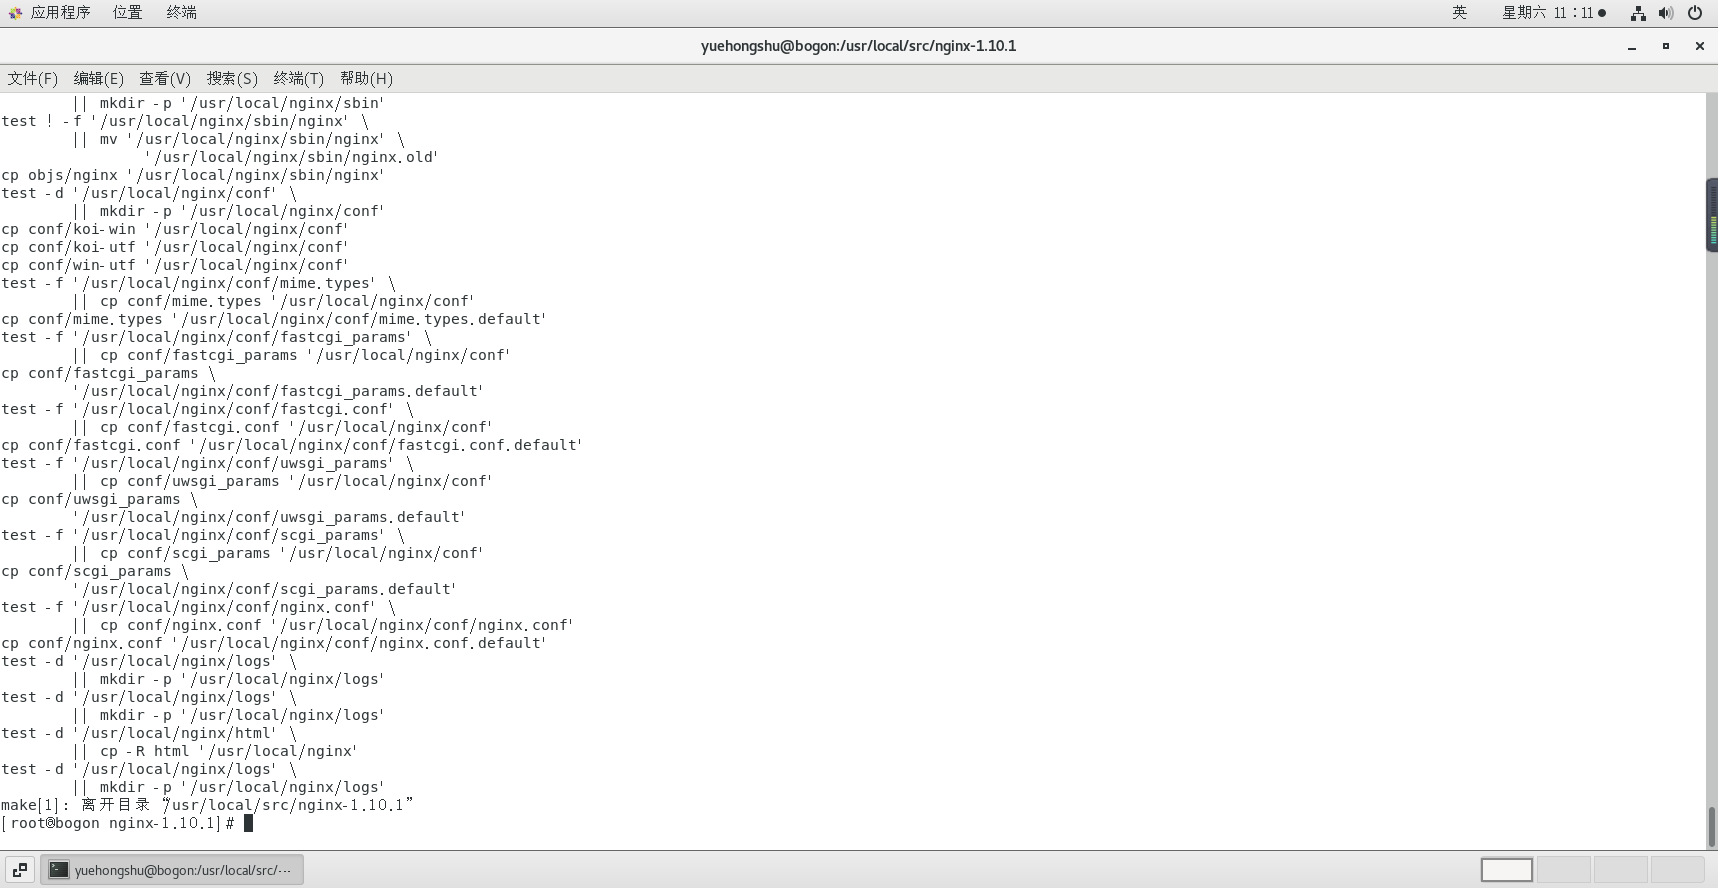Click the line cp -R html '/usr/local/nginx'
Image resolution: width=1718 pixels, height=888 pixels.
click(215, 751)
